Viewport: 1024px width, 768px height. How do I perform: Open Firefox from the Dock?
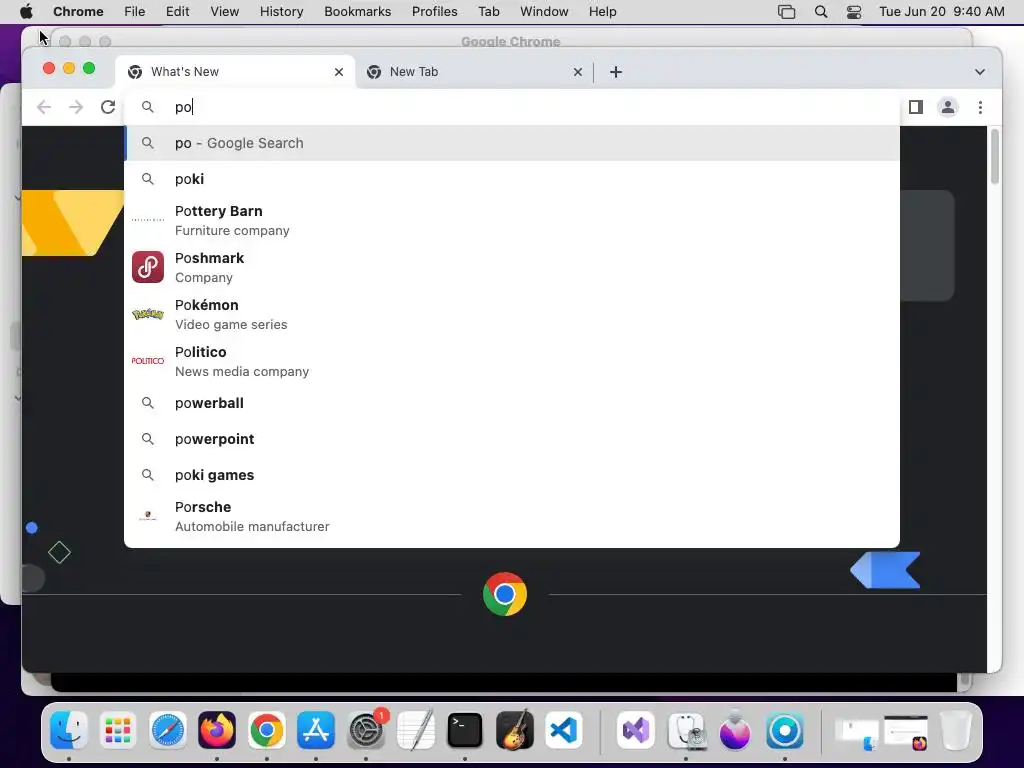click(217, 730)
